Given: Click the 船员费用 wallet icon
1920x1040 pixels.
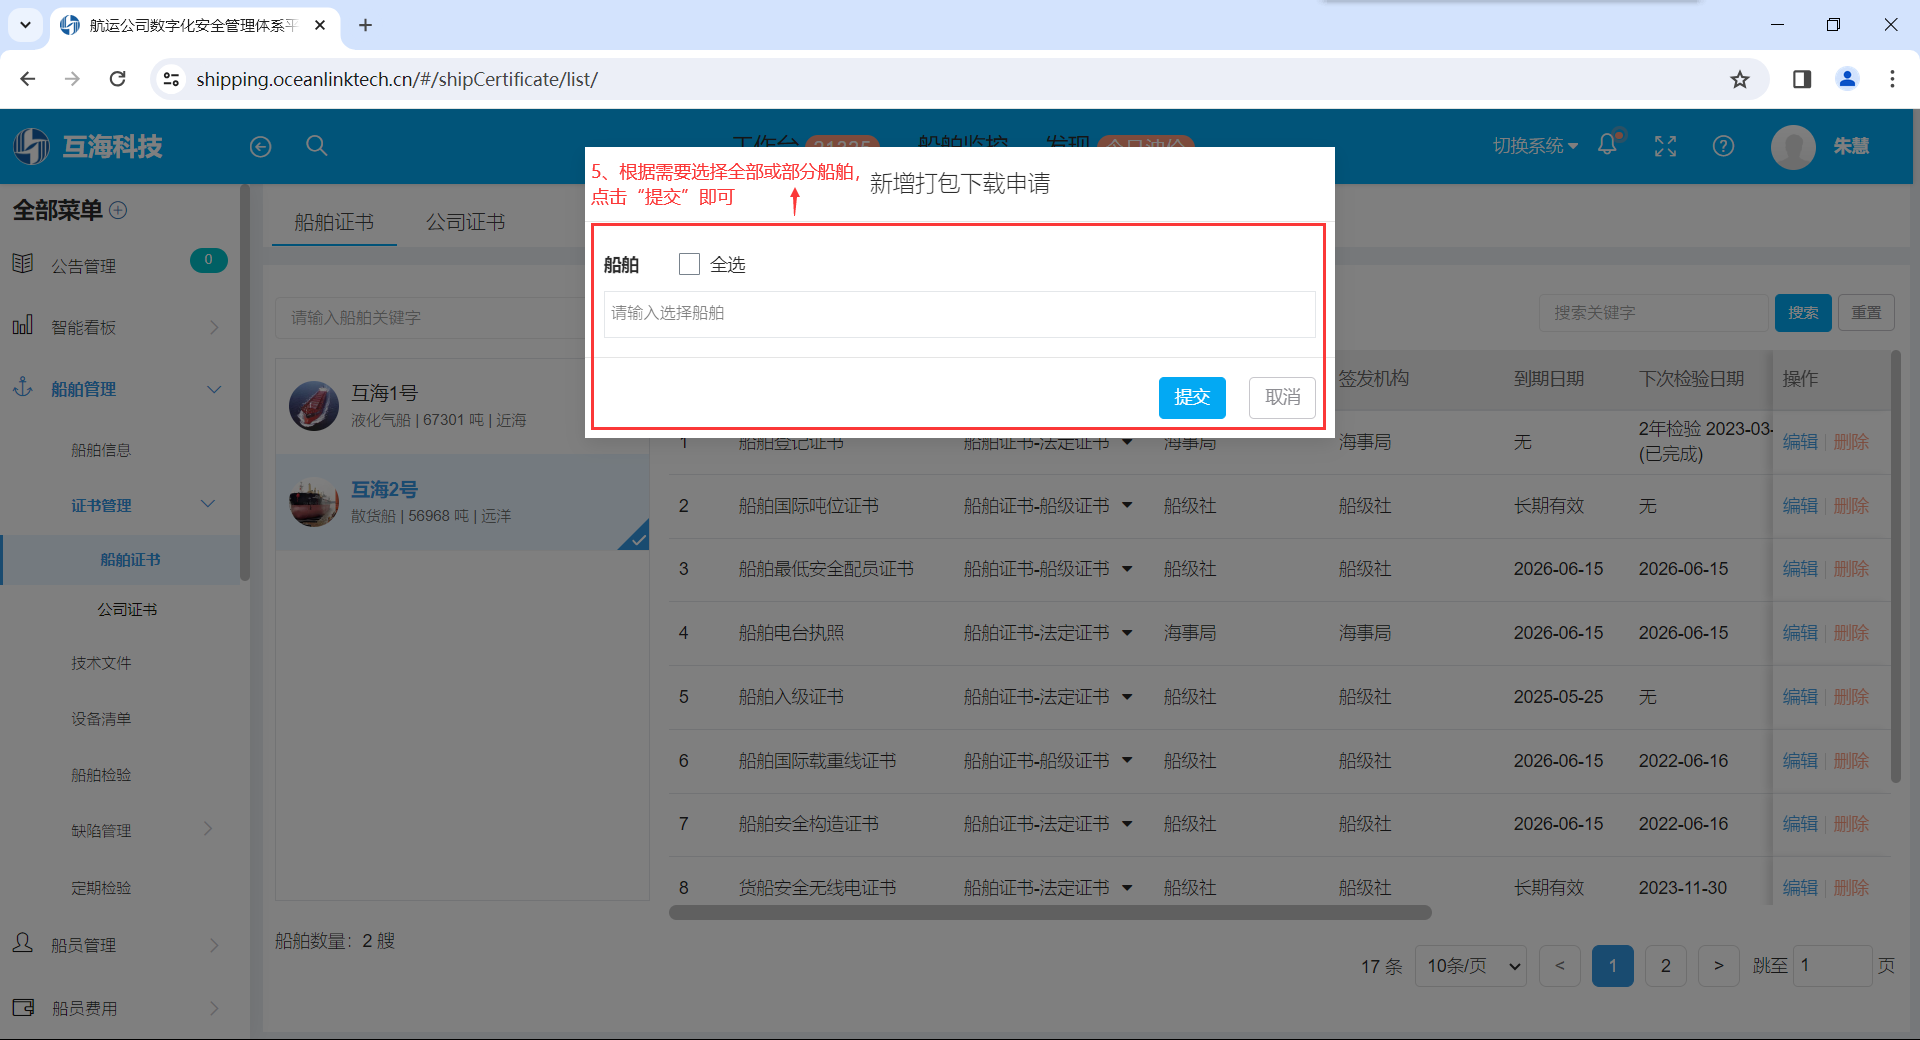Looking at the screenshot, I should point(23,1007).
